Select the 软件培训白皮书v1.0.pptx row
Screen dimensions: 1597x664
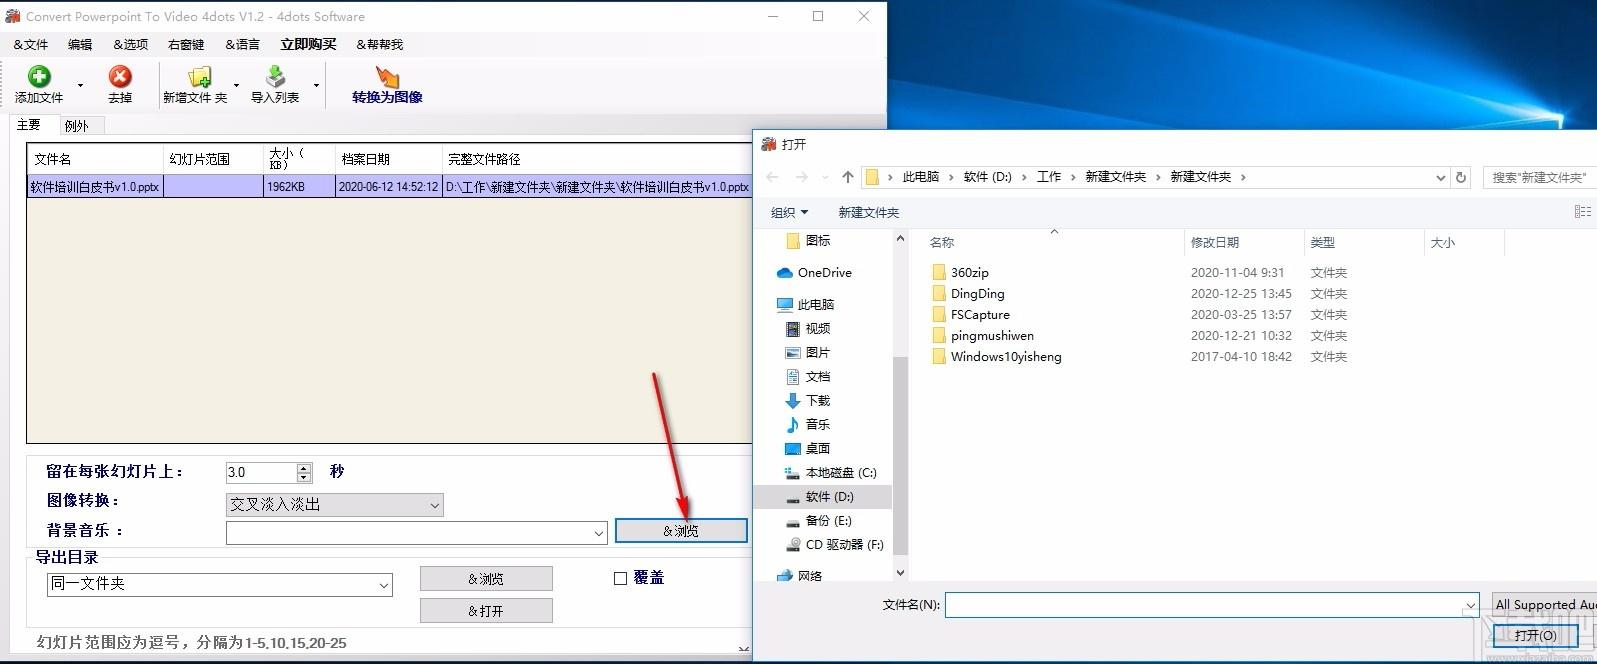click(390, 186)
